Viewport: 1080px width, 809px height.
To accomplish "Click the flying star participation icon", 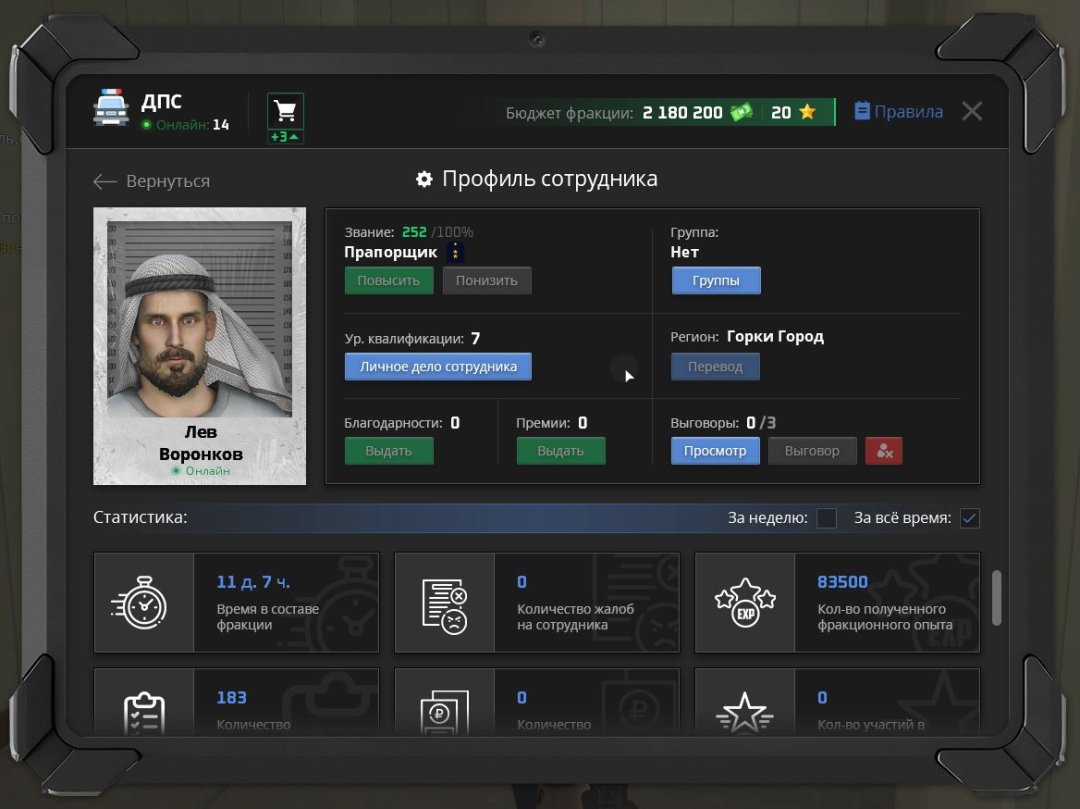I will tap(745, 713).
